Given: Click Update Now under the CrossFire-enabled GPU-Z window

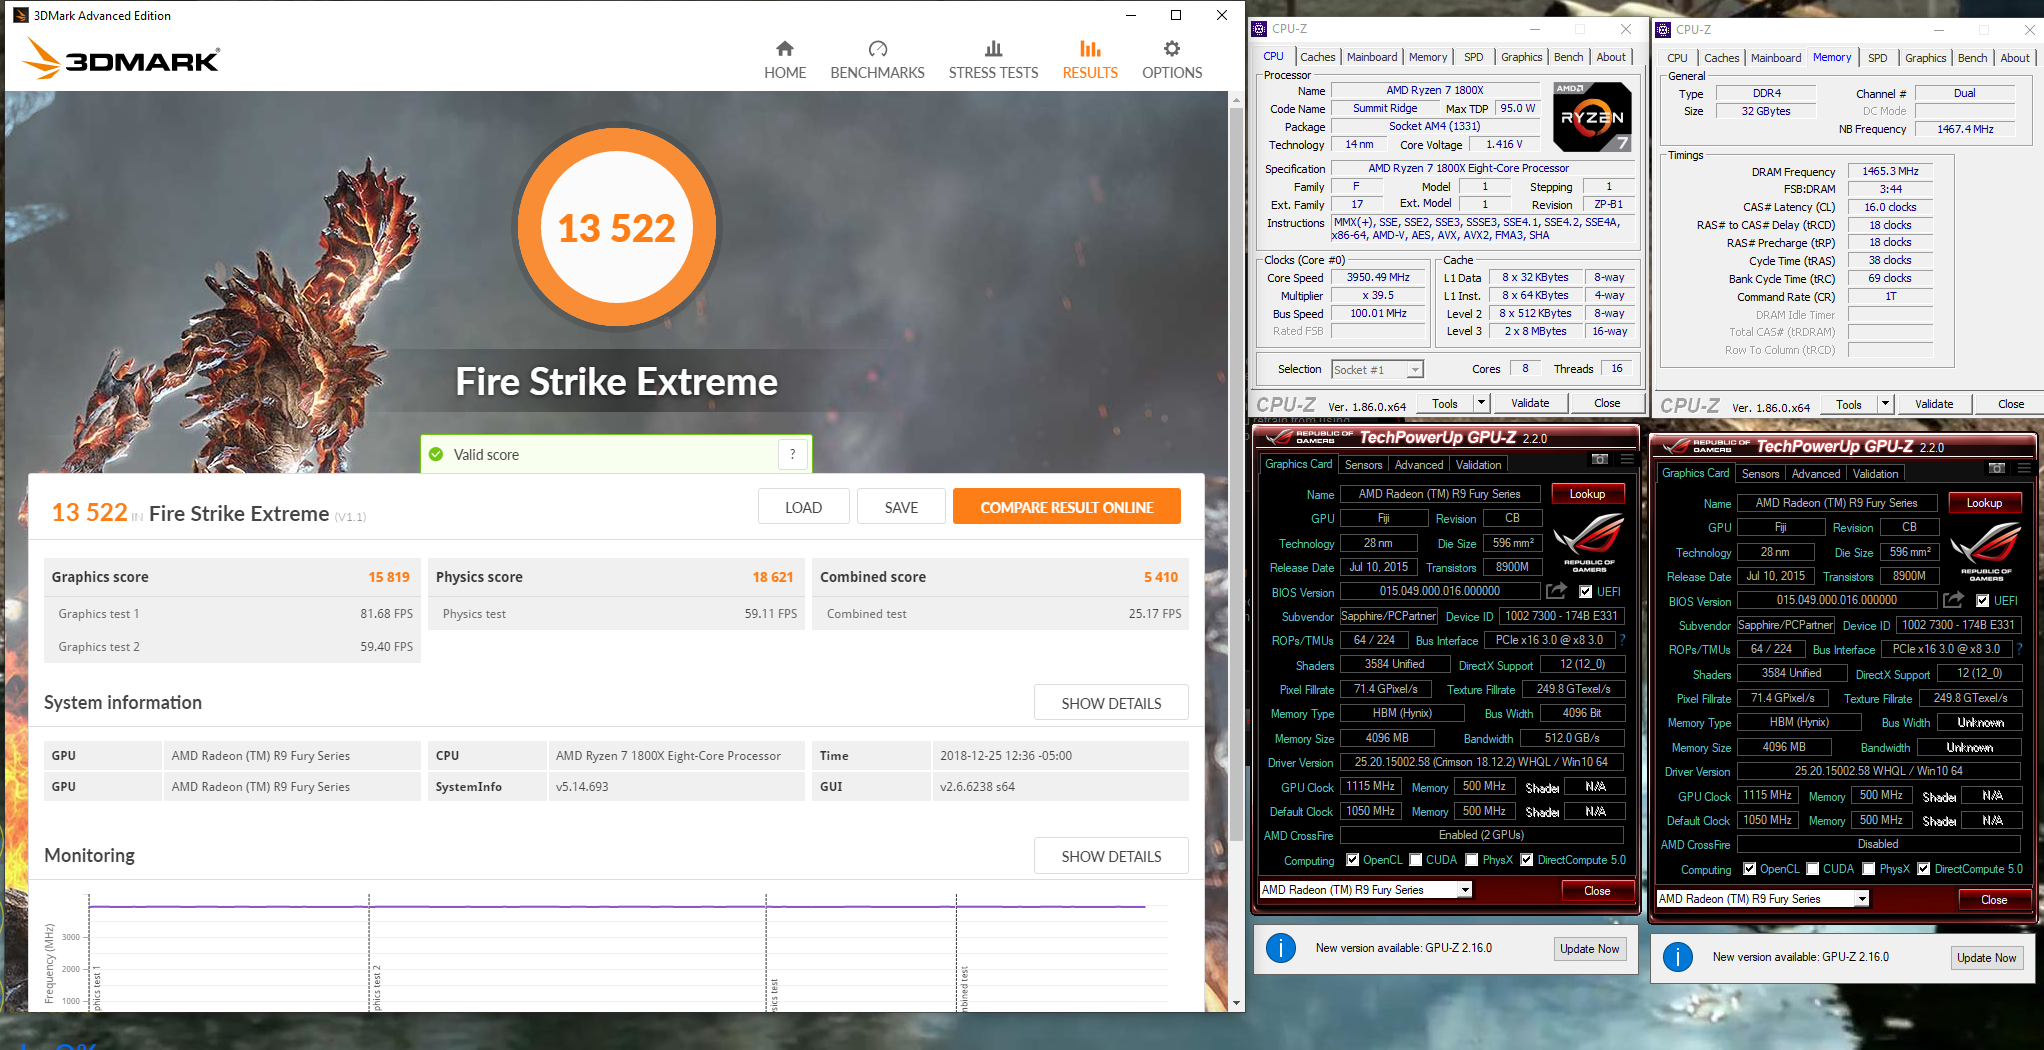Looking at the screenshot, I should 1589,949.
